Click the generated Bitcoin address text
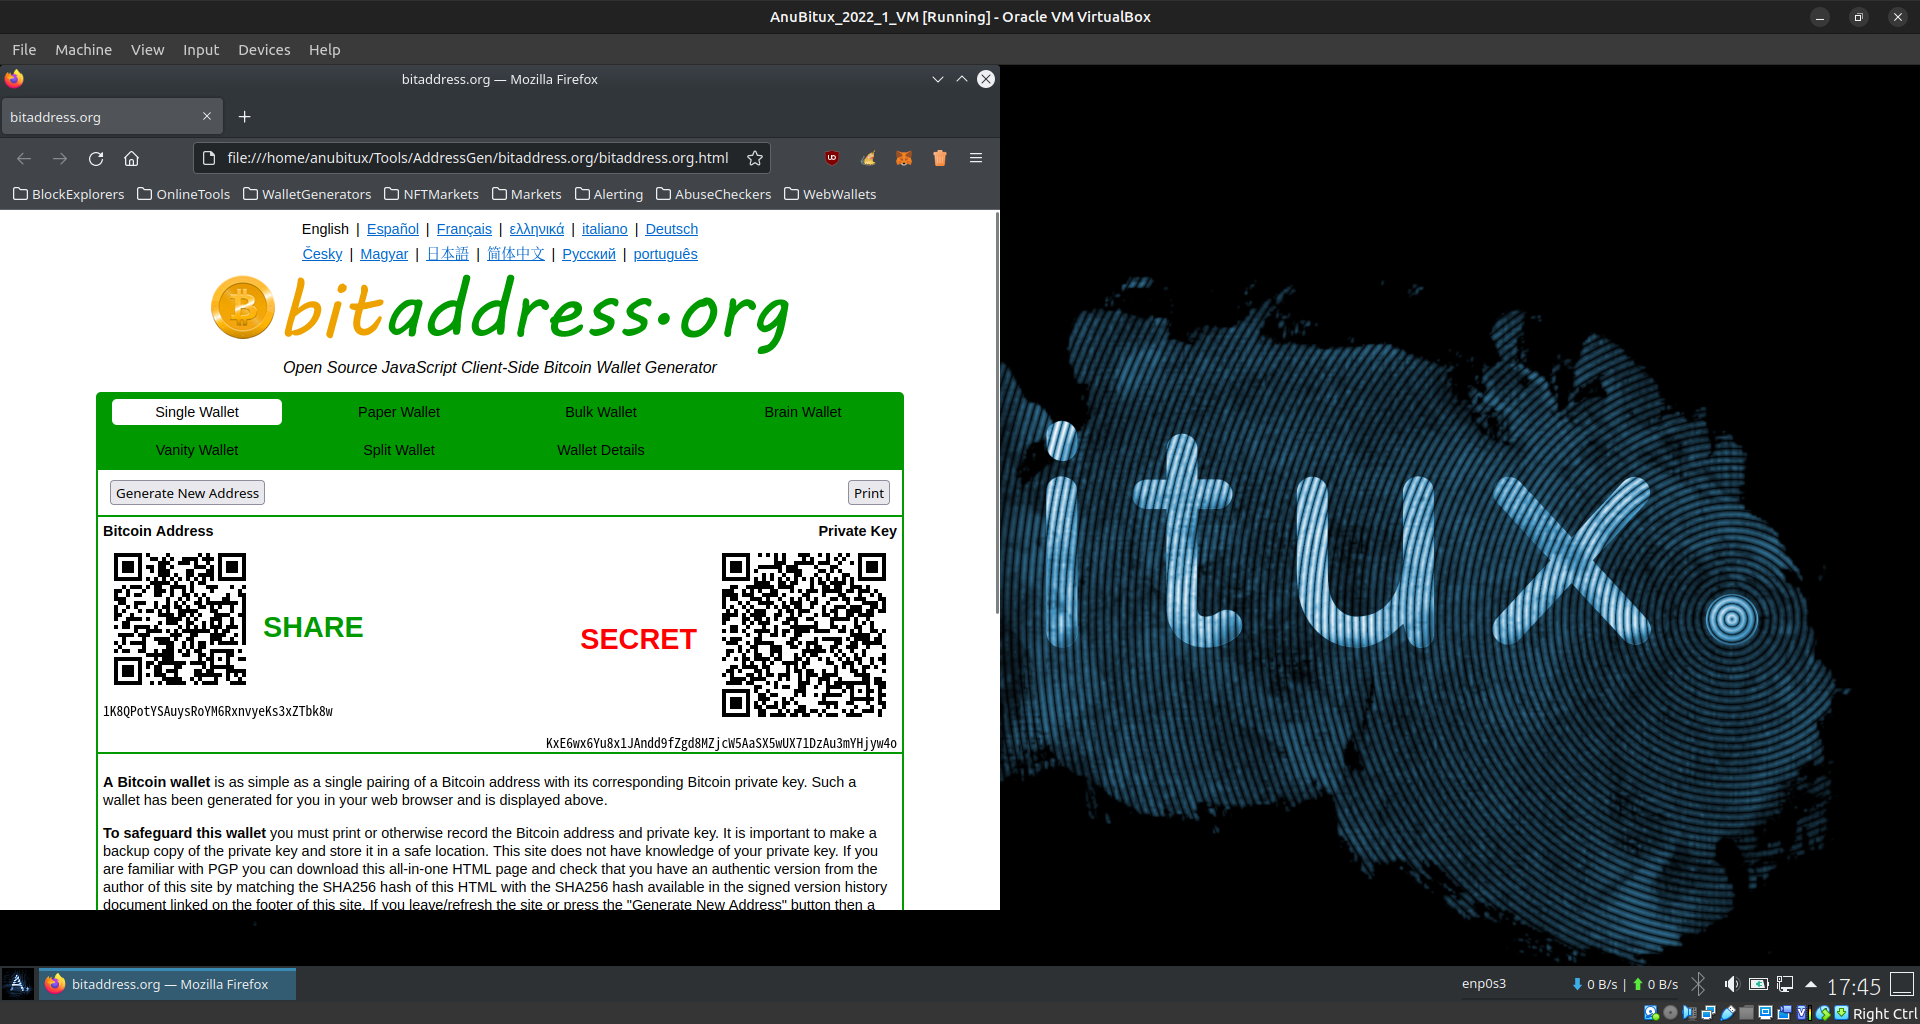Viewport: 1920px width, 1024px height. click(218, 711)
